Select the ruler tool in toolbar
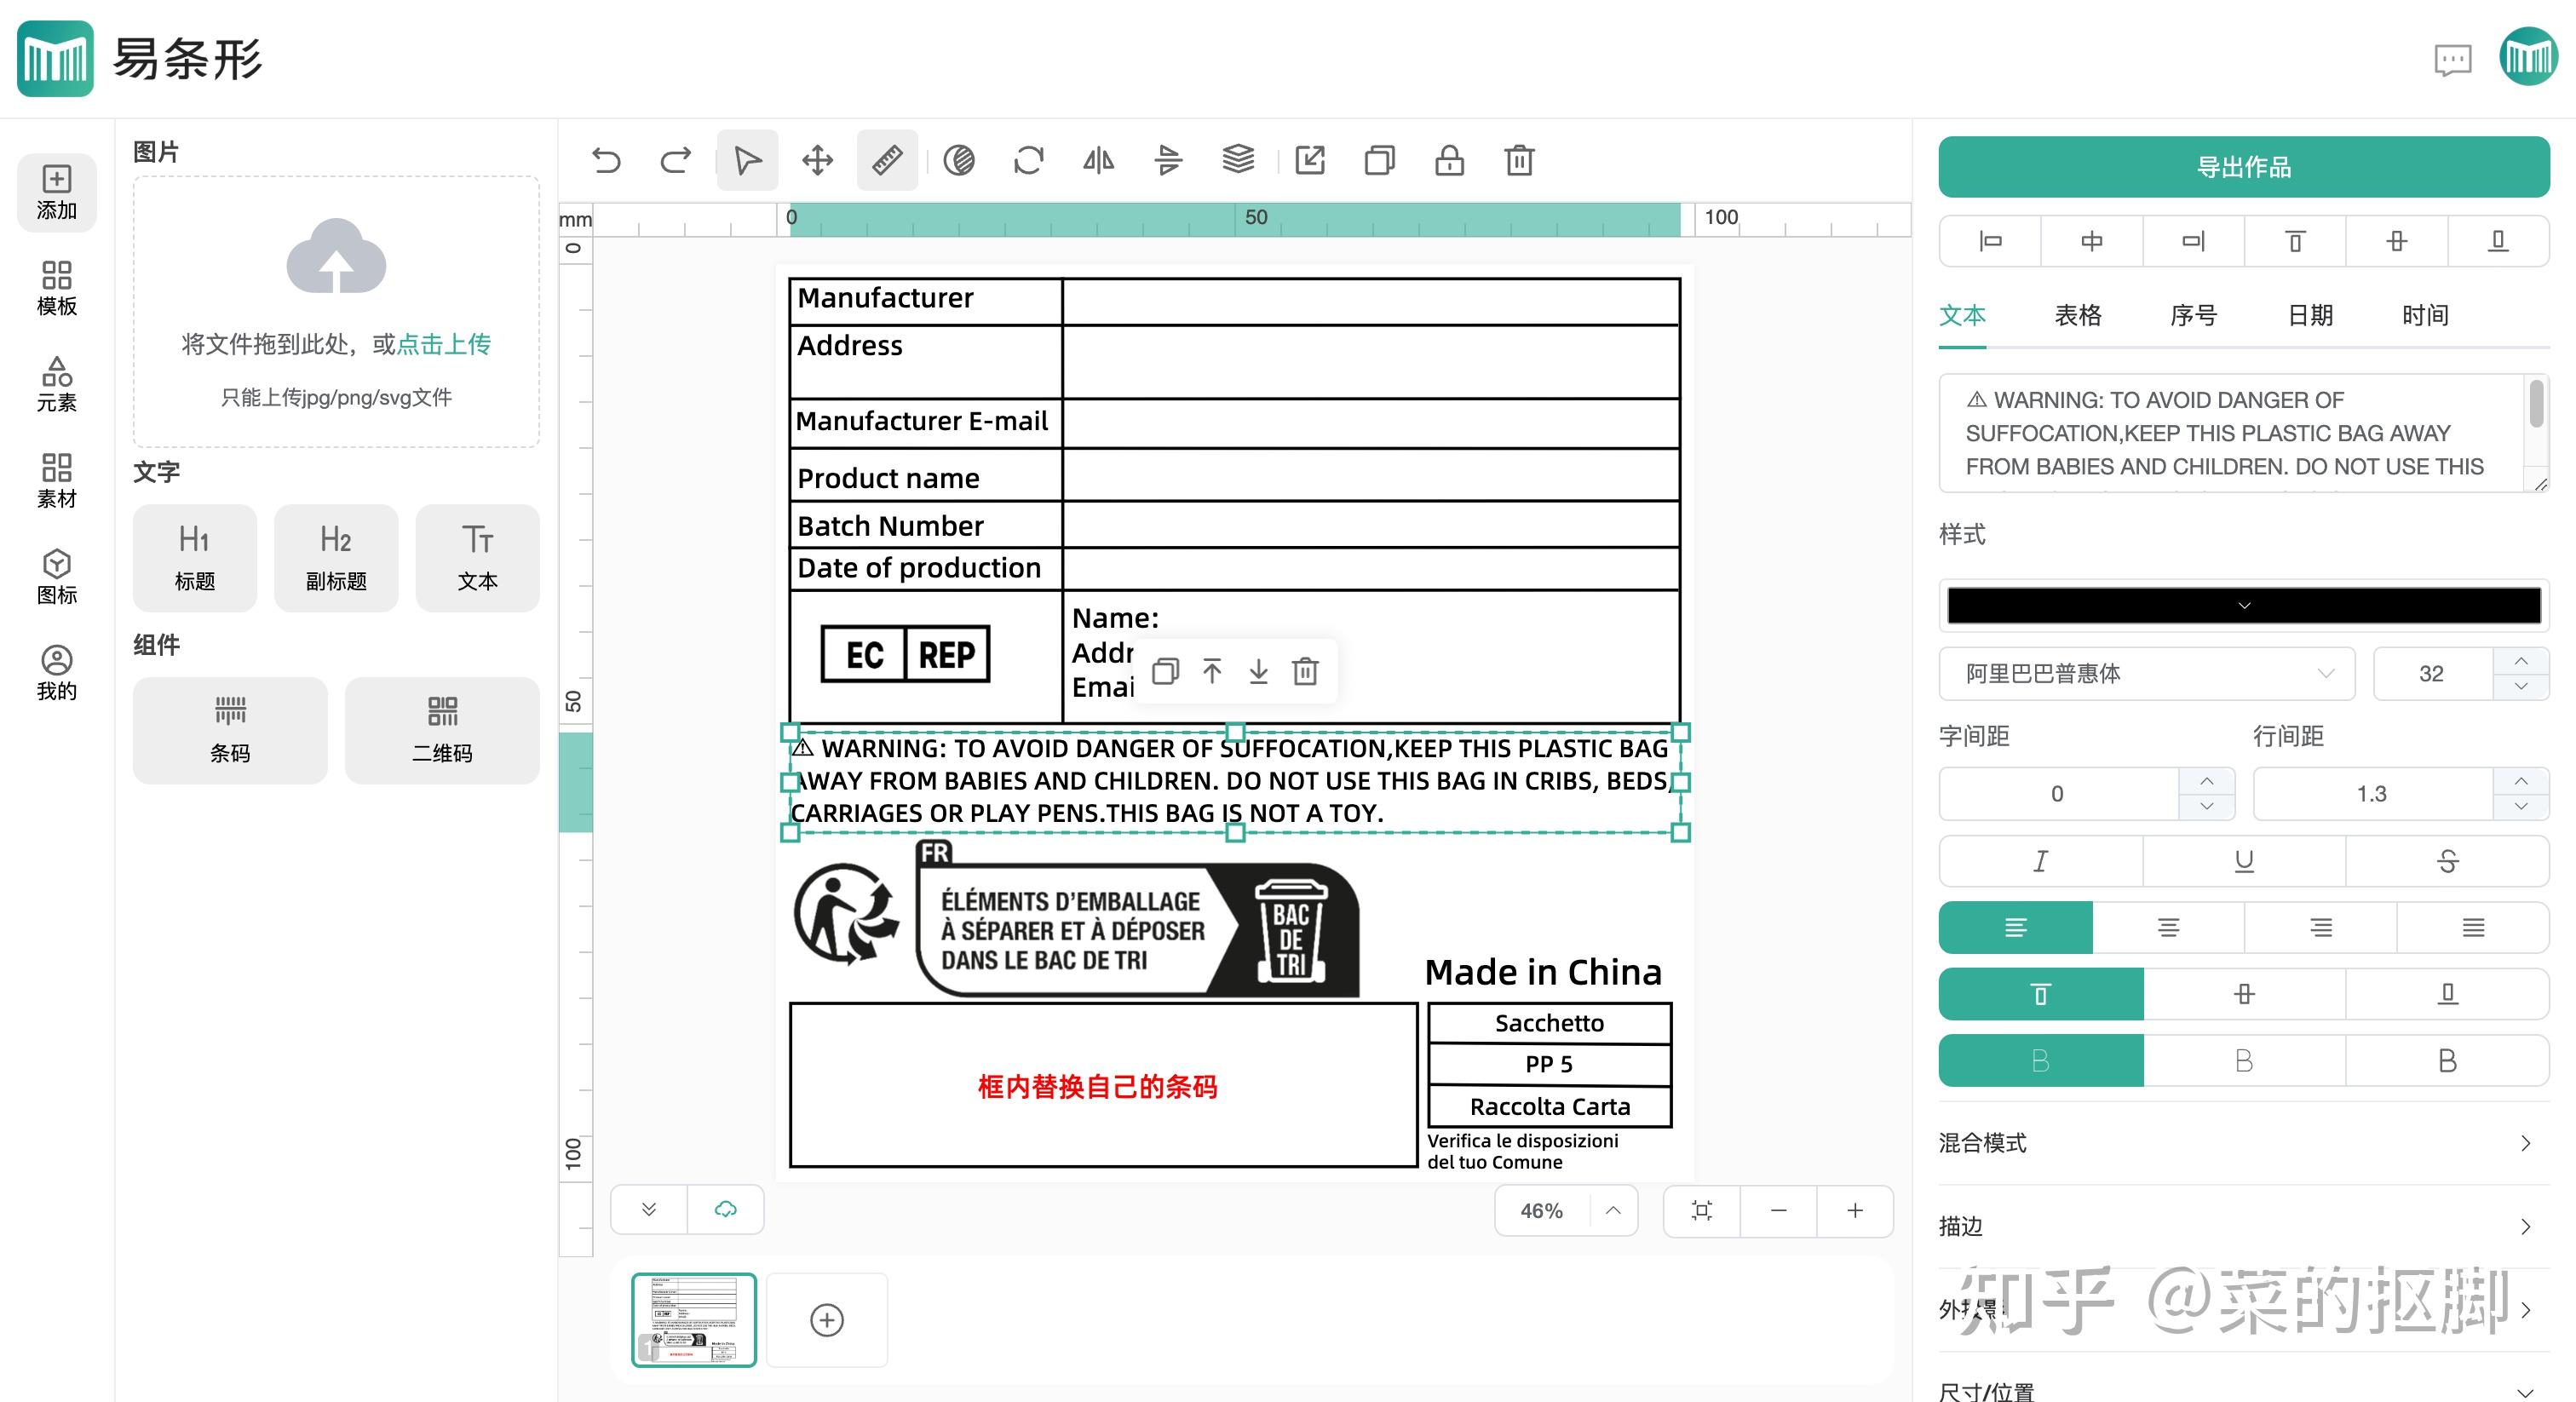2576x1402 pixels. coord(887,160)
